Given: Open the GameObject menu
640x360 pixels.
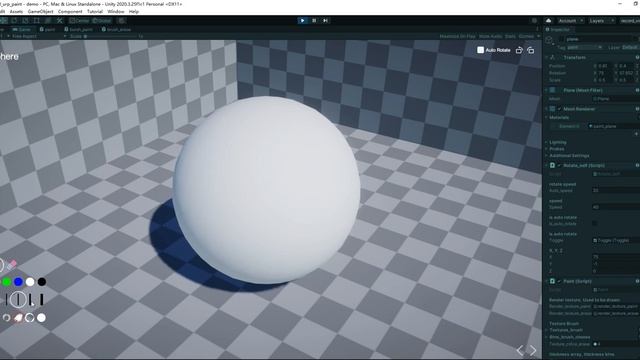Looking at the screenshot, I should (x=40, y=11).
